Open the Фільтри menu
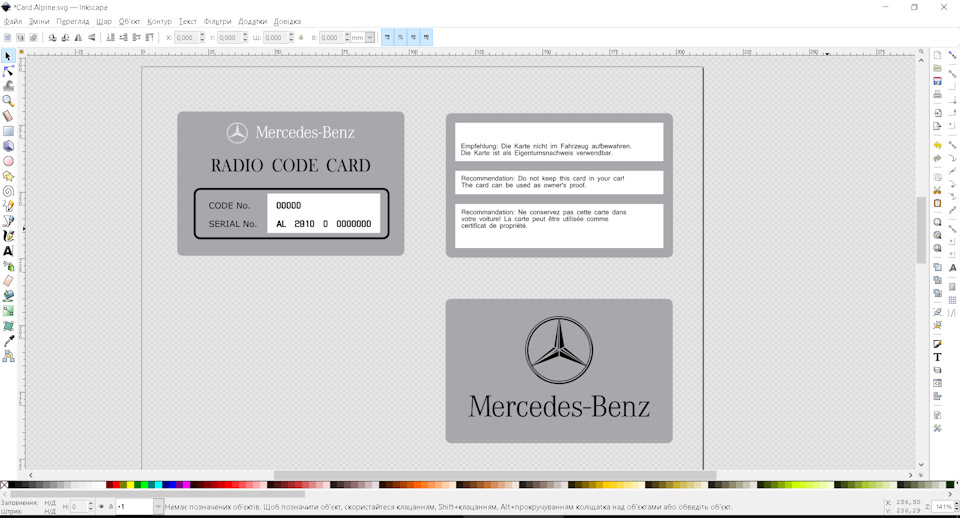 pos(217,21)
